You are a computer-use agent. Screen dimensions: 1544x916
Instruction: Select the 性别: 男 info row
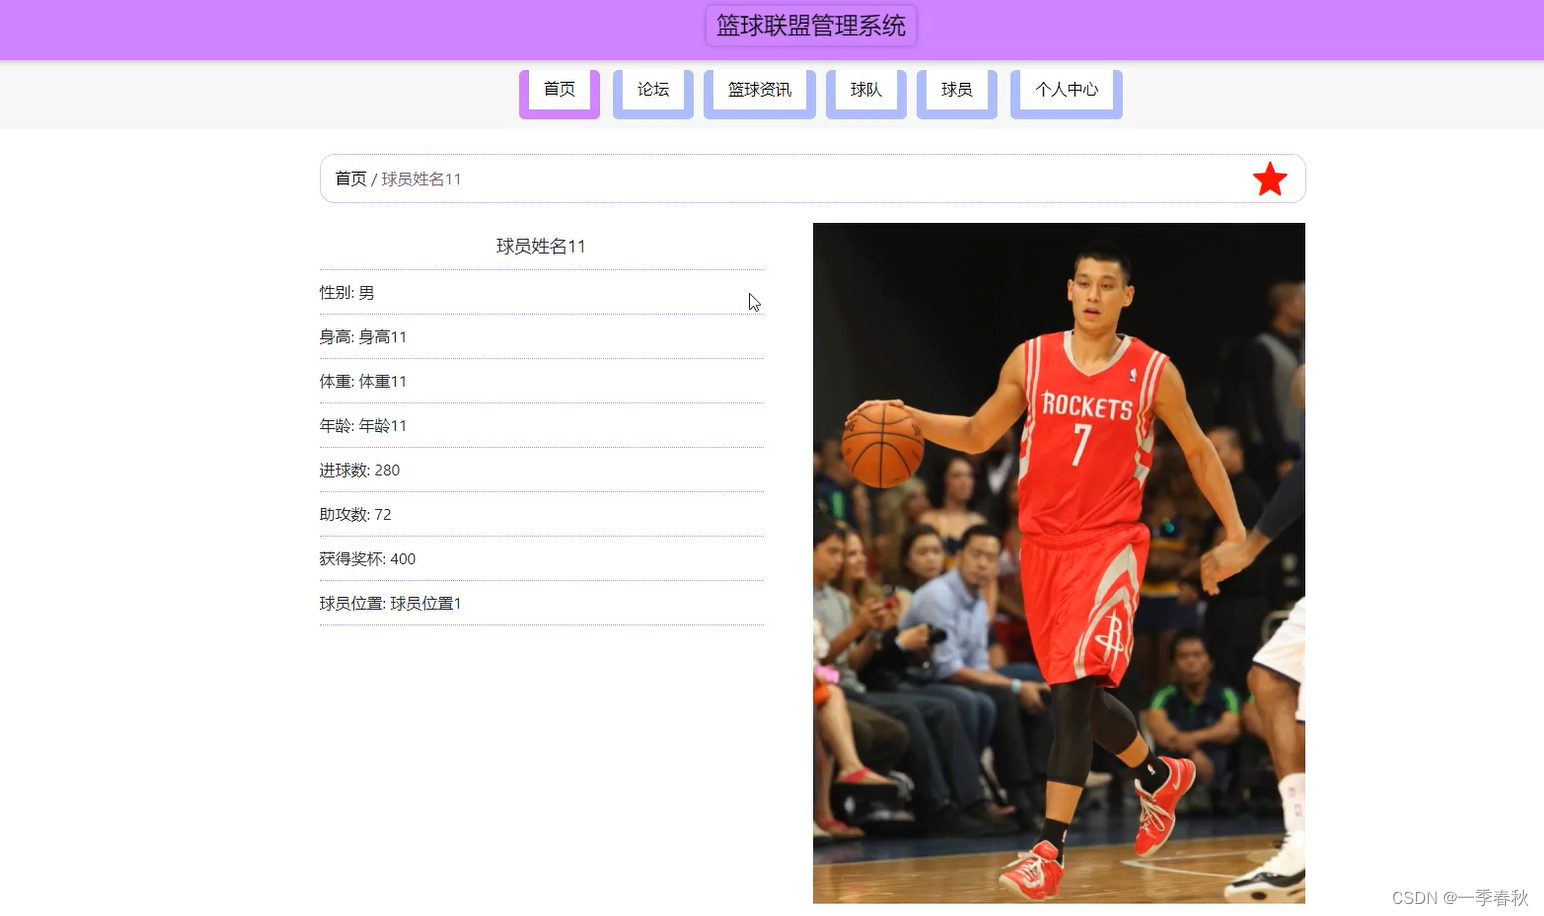pyautogui.click(x=346, y=292)
